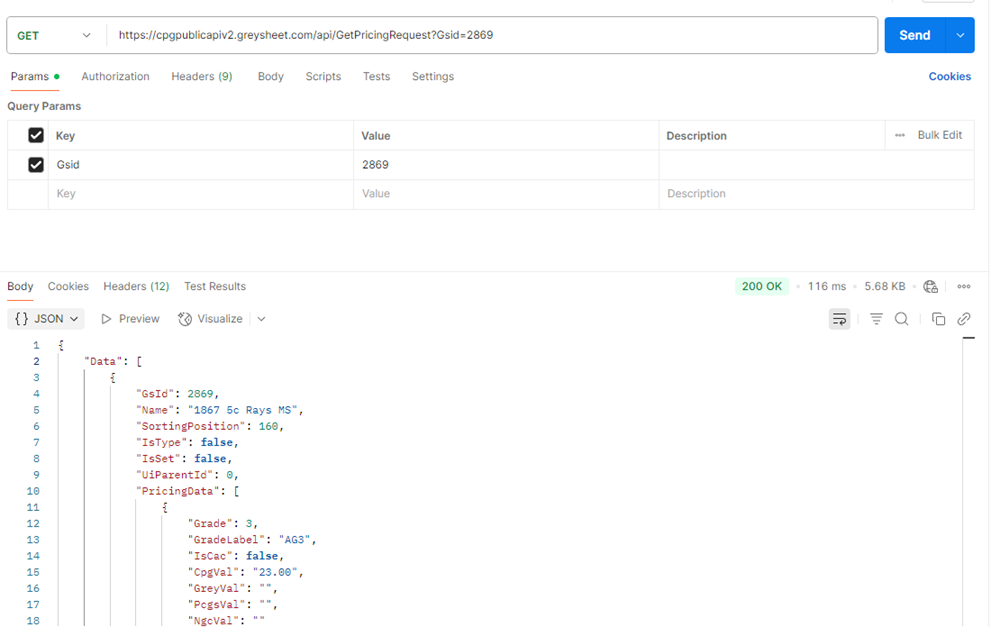This screenshot has height=627, width=1000.
Task: Check the second query parameter row checkbox
Action: pos(36,164)
